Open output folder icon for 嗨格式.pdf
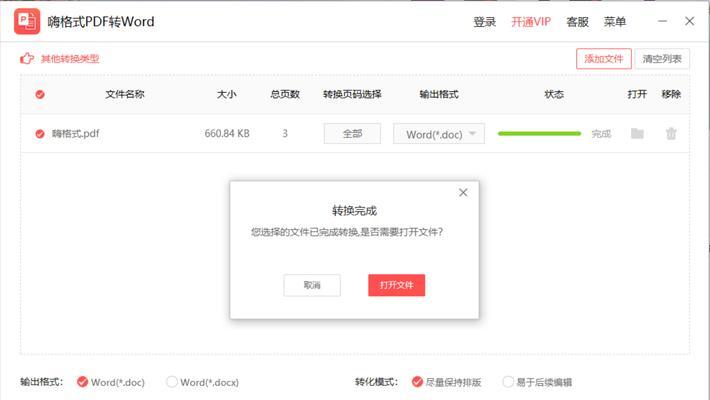Screen dimensions: 710x400 coord(637,133)
